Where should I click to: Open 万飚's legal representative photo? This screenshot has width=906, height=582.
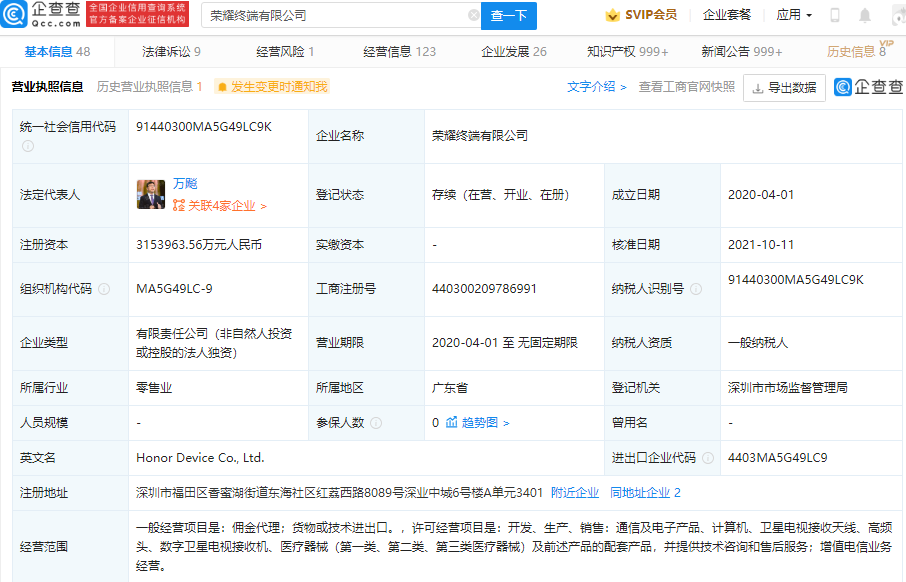click(x=151, y=195)
